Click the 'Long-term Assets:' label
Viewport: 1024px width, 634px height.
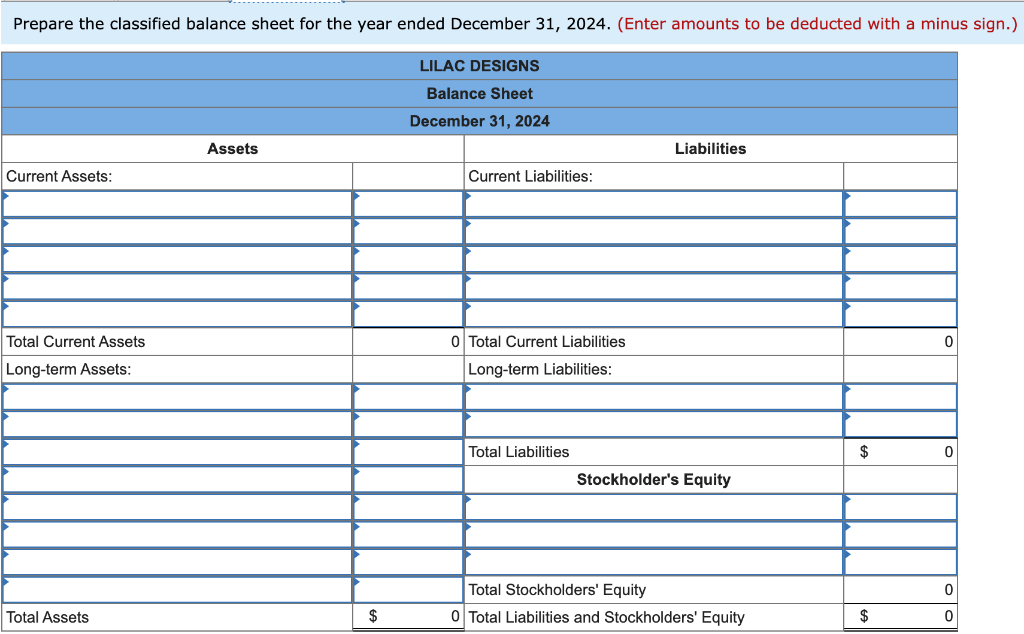click(x=69, y=370)
